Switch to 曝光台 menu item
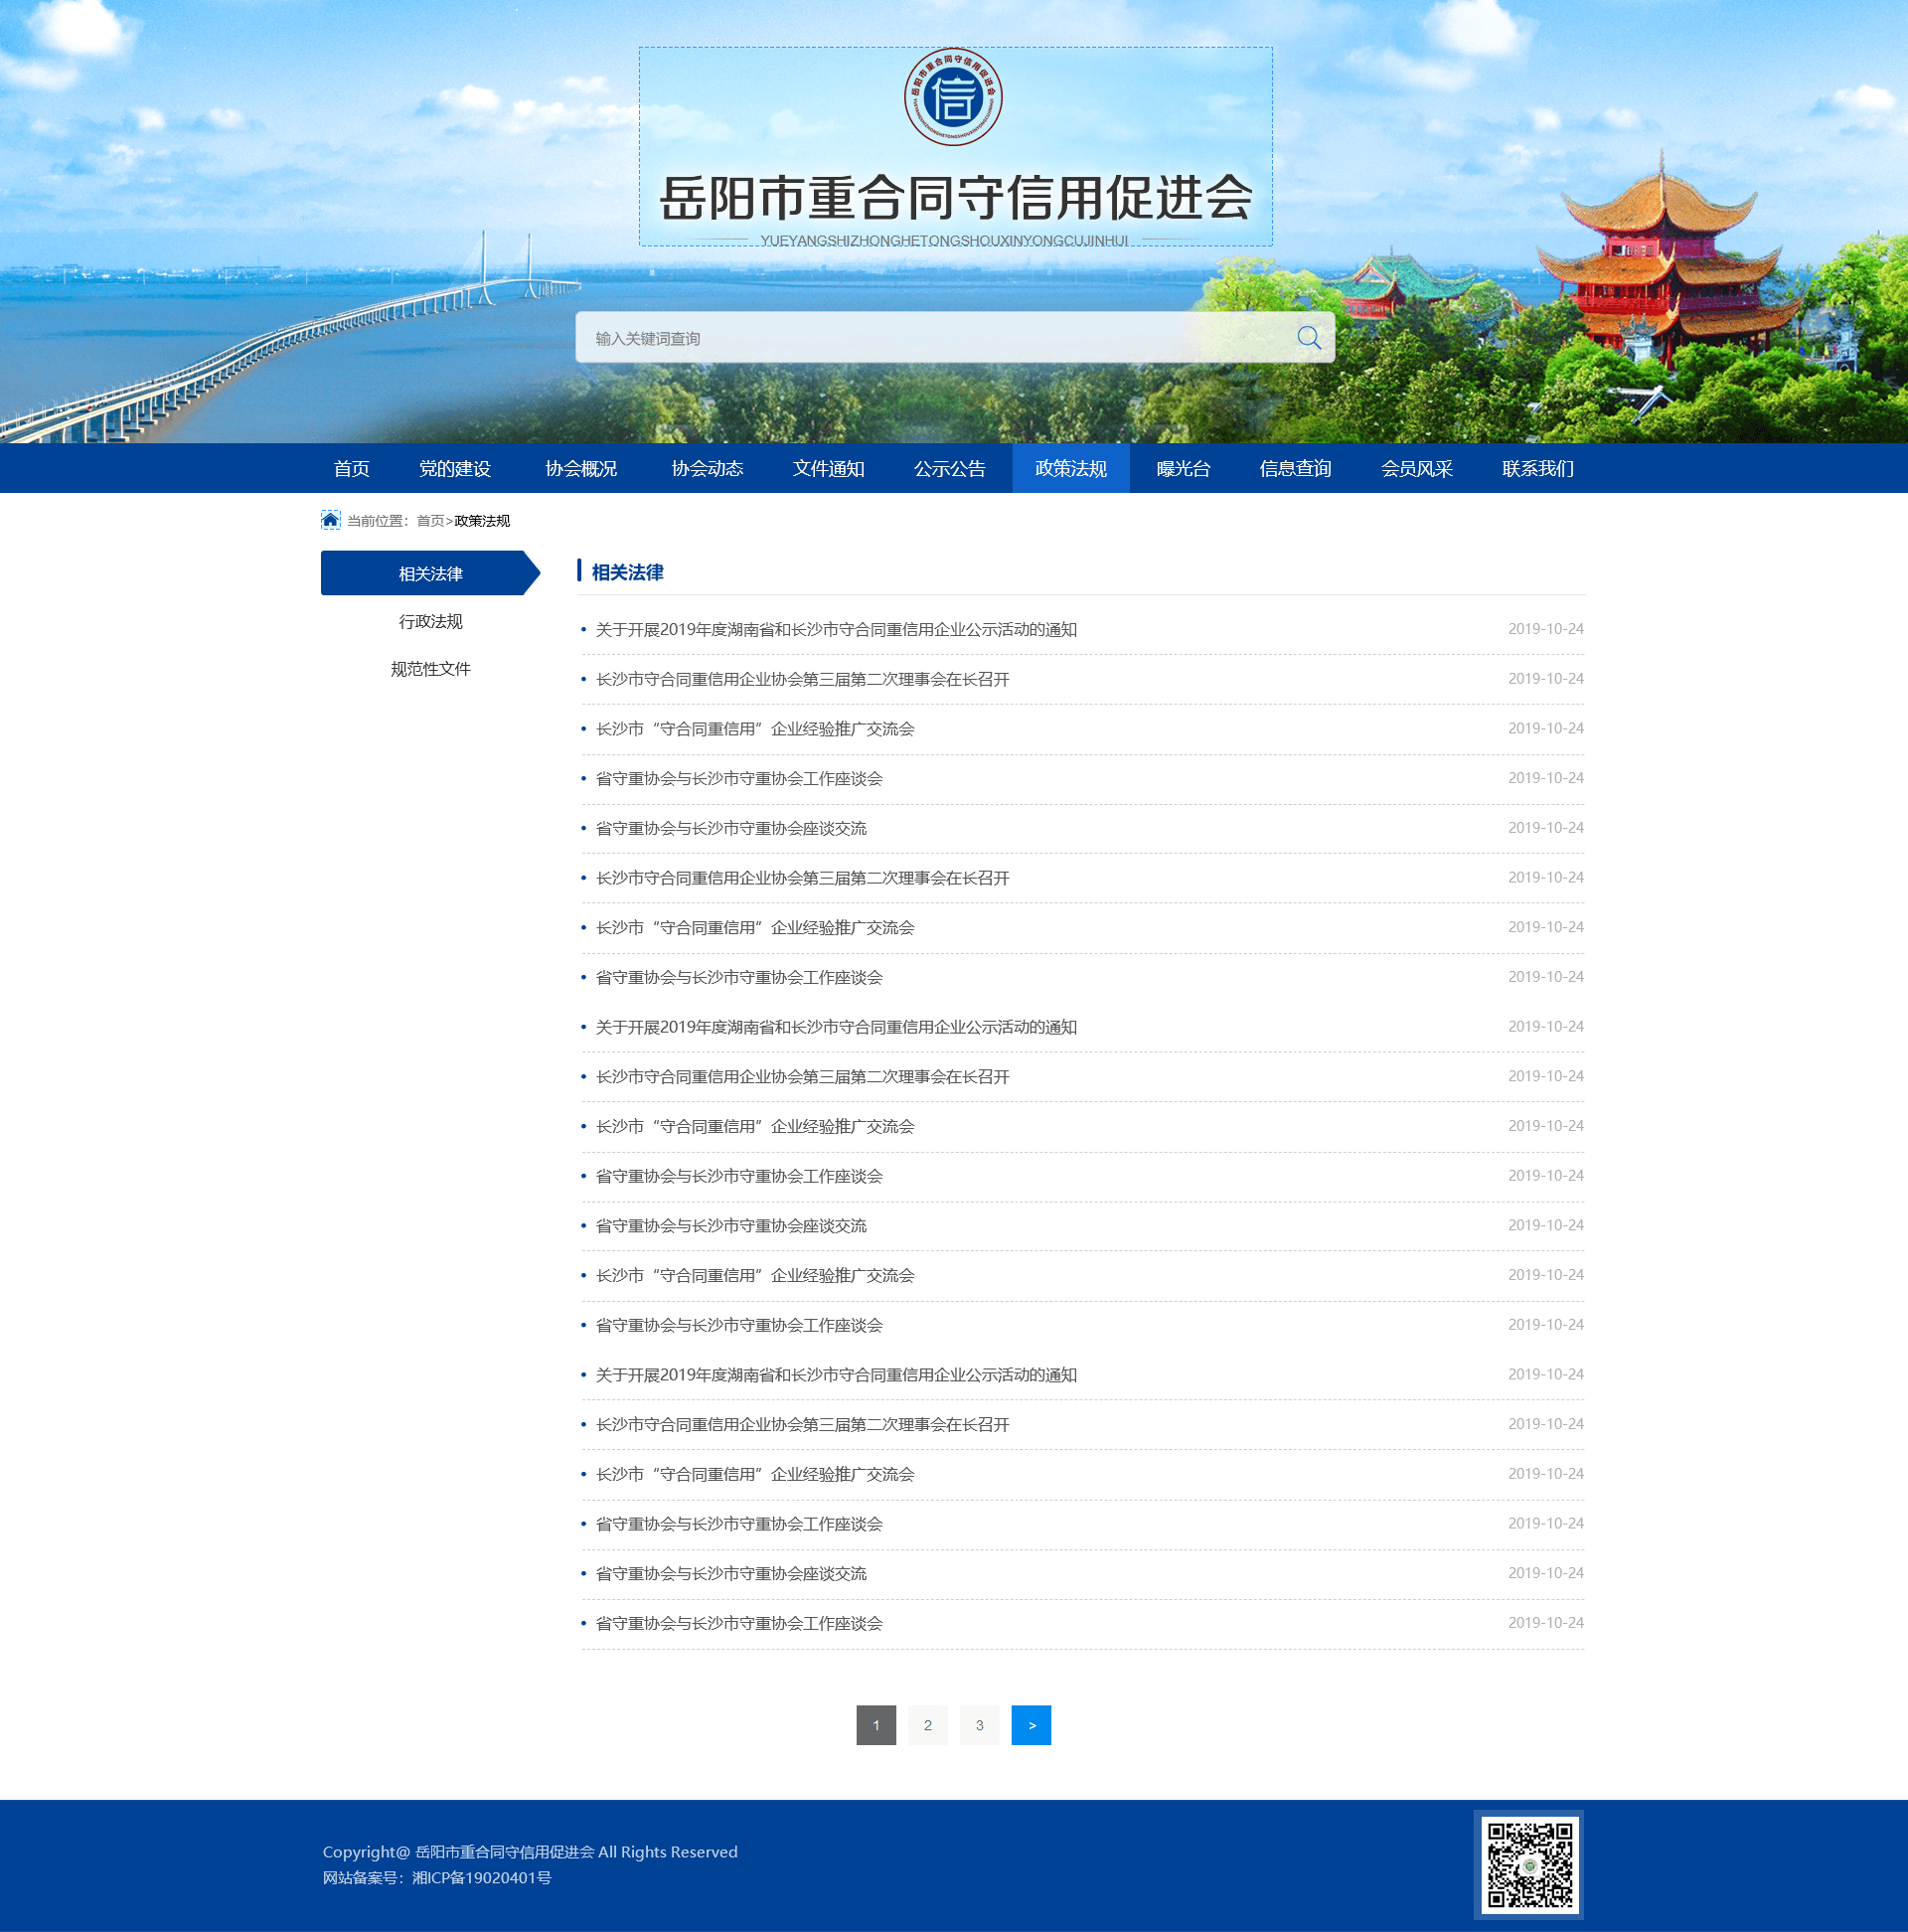The image size is (1908, 1932). [1183, 469]
